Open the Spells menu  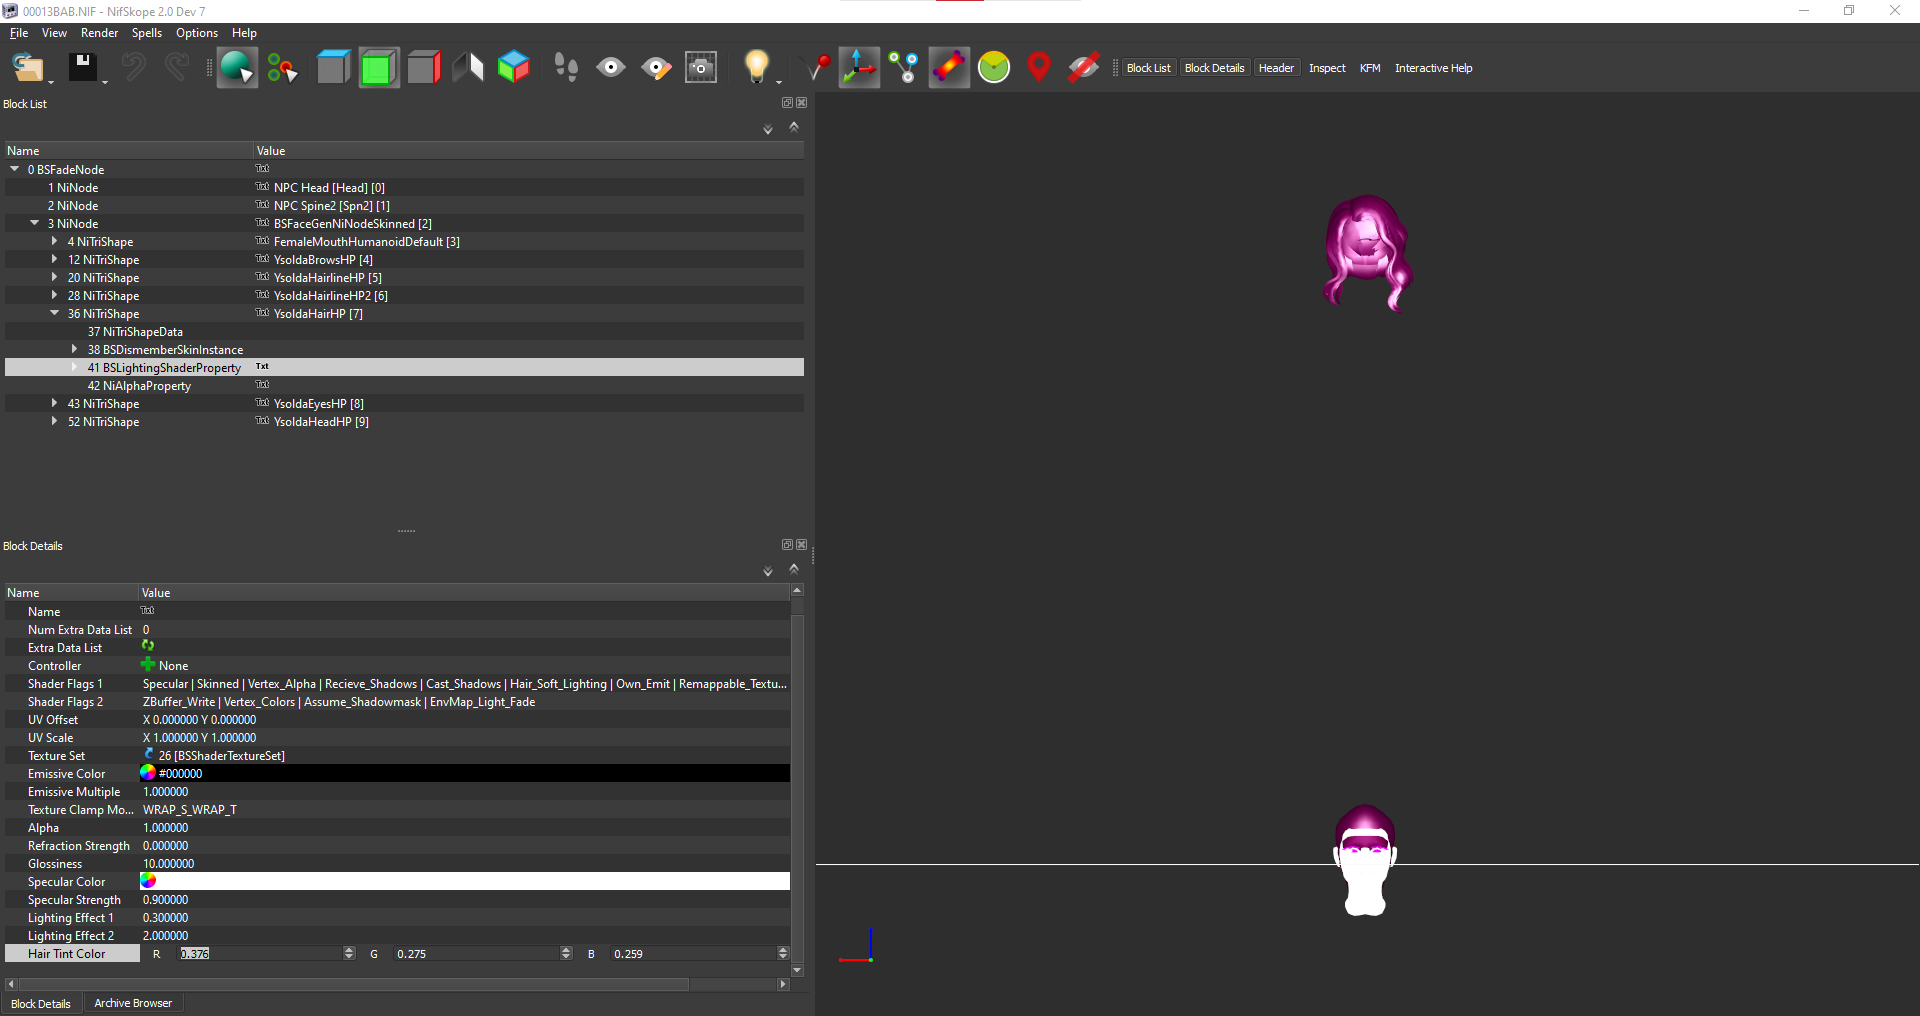tap(146, 33)
